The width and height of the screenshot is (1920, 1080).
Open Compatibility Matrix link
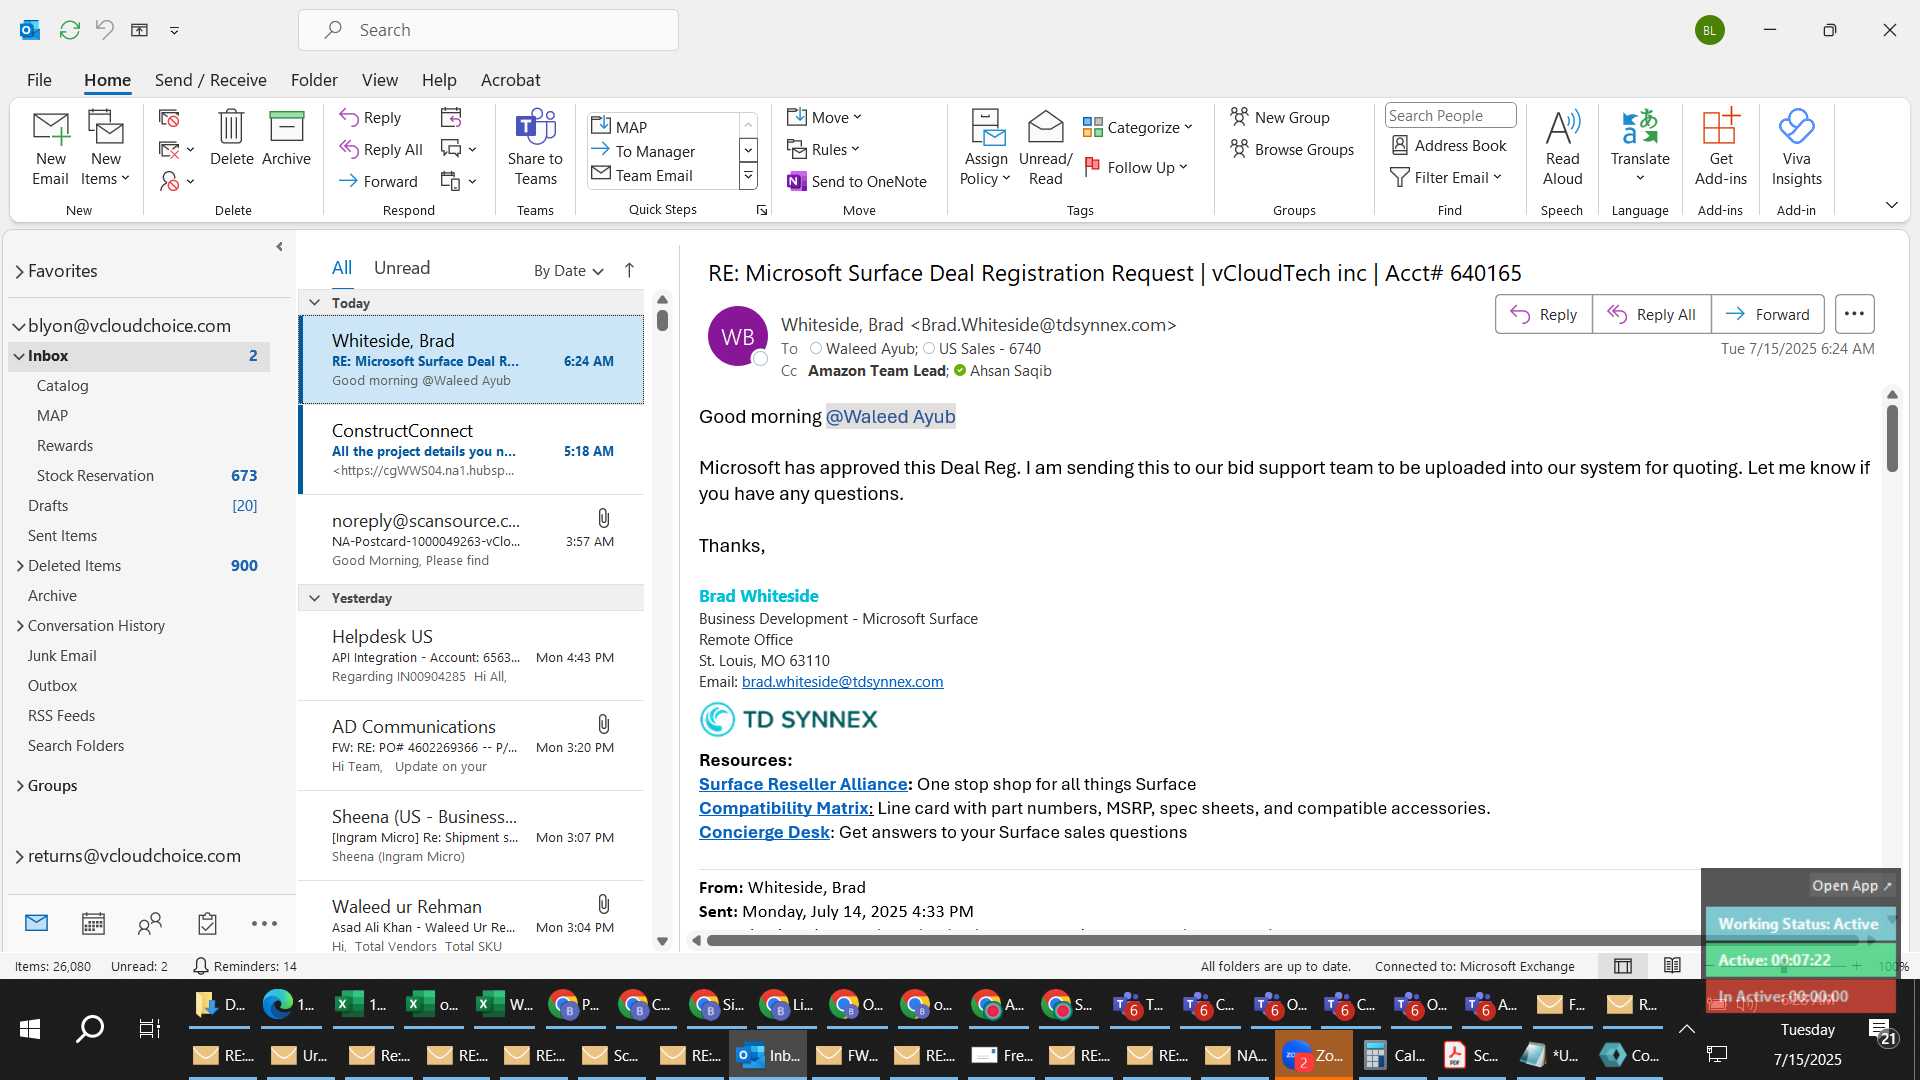point(786,808)
